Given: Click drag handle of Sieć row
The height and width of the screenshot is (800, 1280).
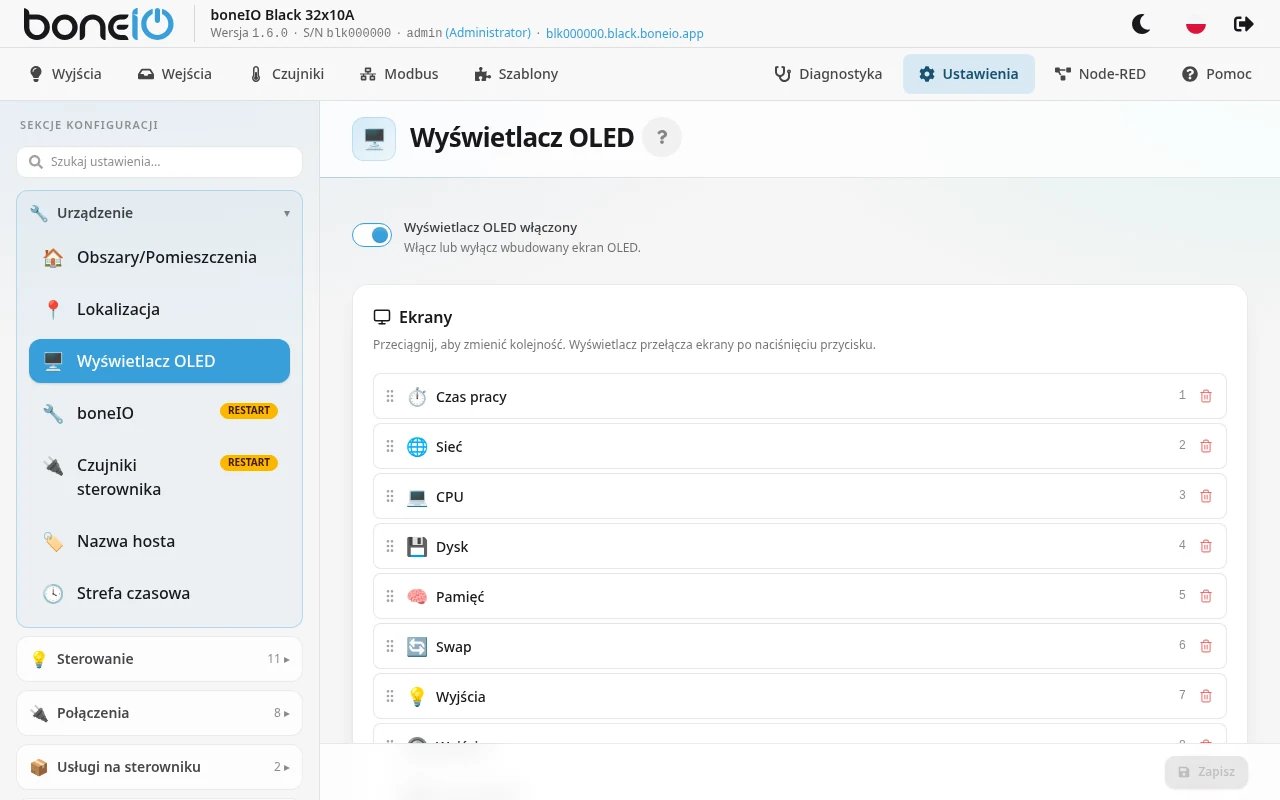Looking at the screenshot, I should pos(390,446).
